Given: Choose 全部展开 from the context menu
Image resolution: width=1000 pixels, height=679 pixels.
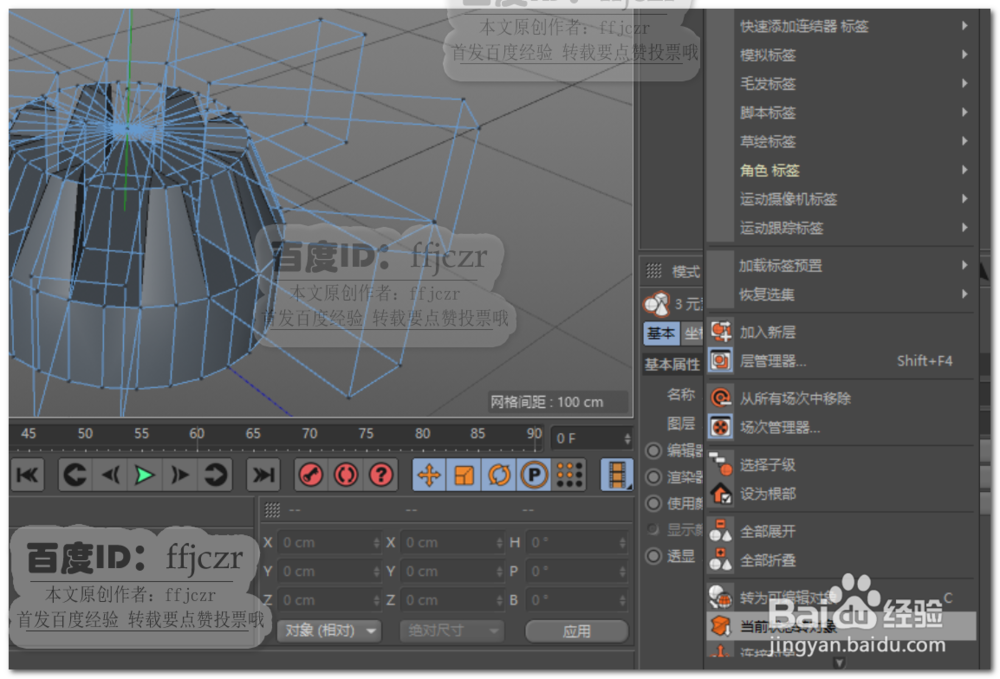Looking at the screenshot, I should click(x=842, y=530).
